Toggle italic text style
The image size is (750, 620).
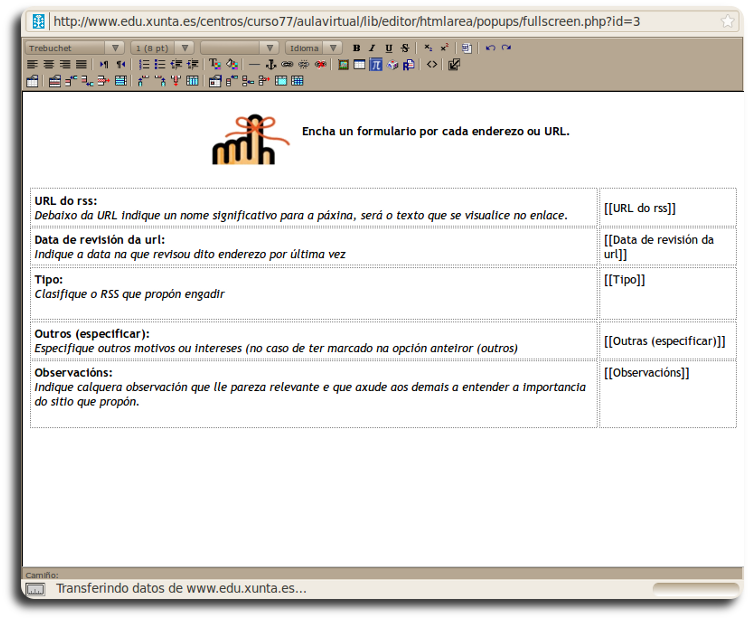372,48
